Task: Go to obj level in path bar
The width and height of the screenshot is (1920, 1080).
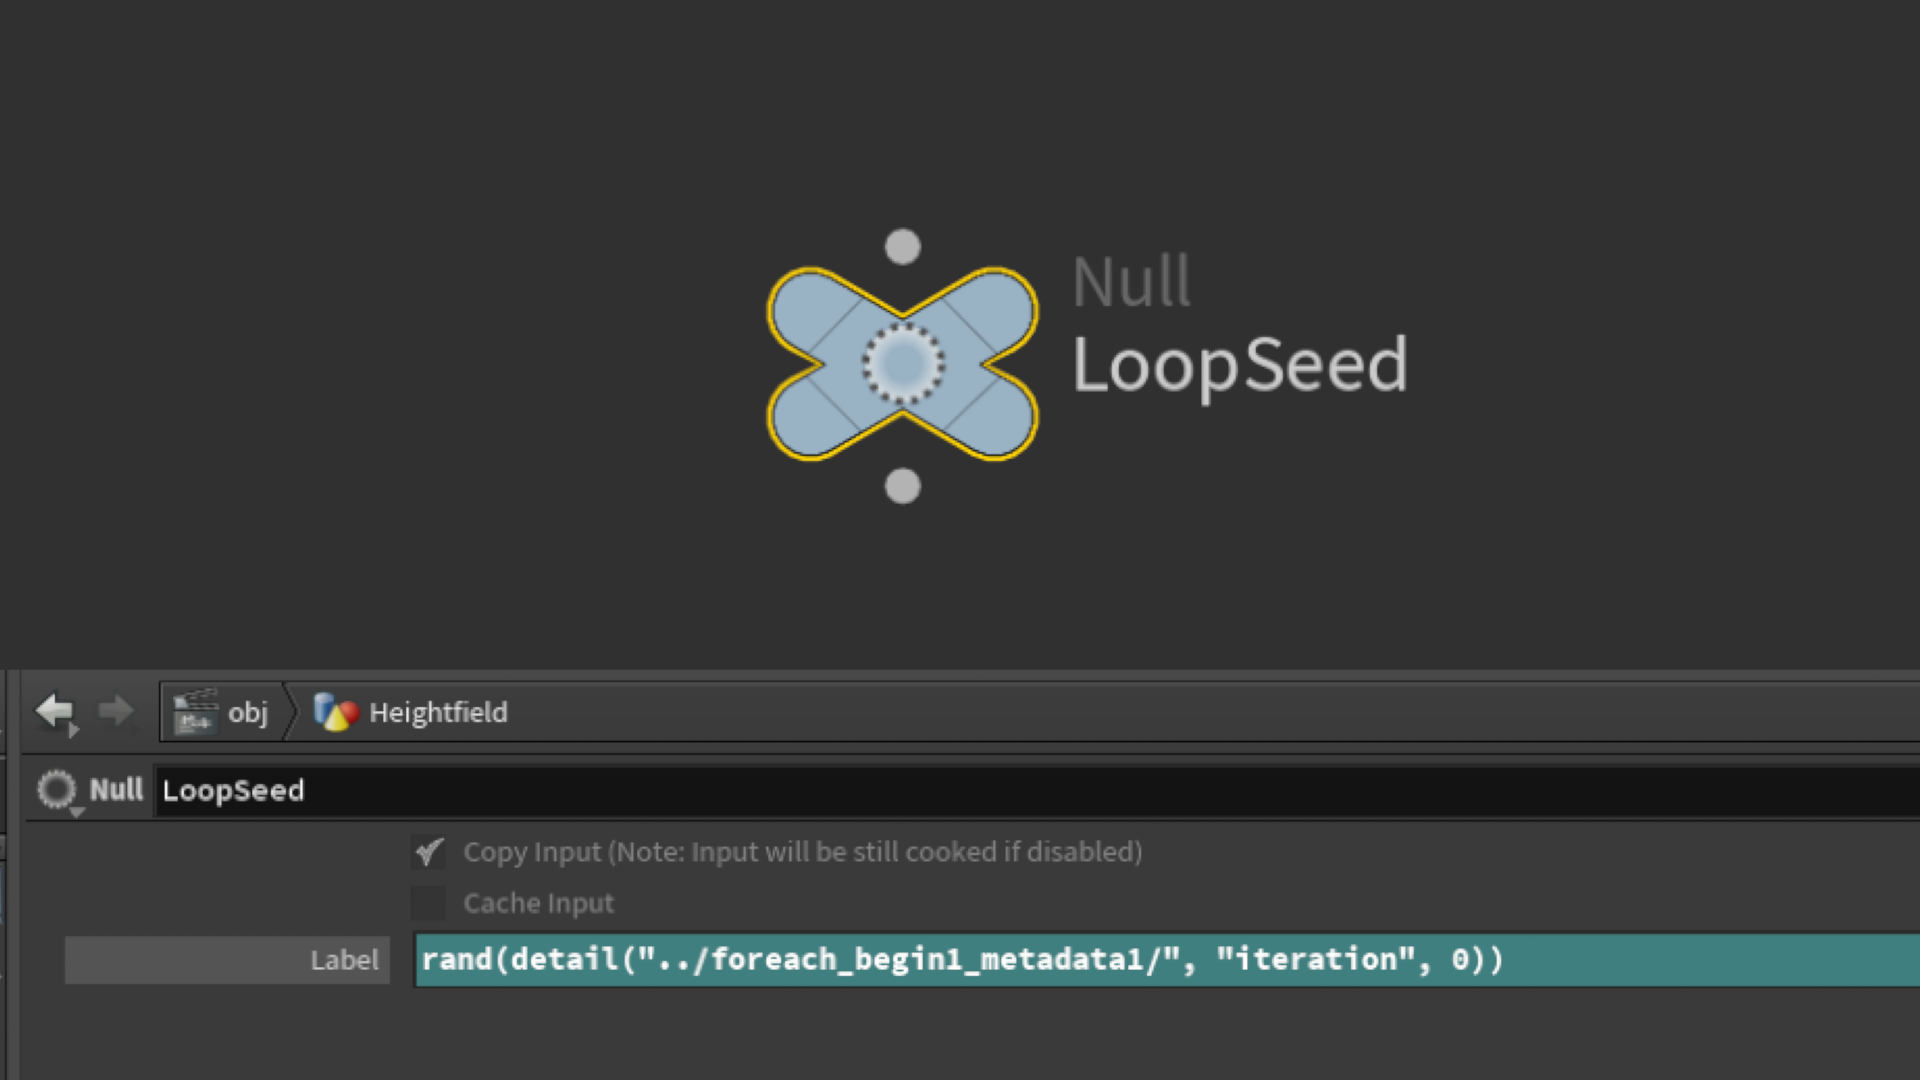Action: pyautogui.click(x=247, y=713)
